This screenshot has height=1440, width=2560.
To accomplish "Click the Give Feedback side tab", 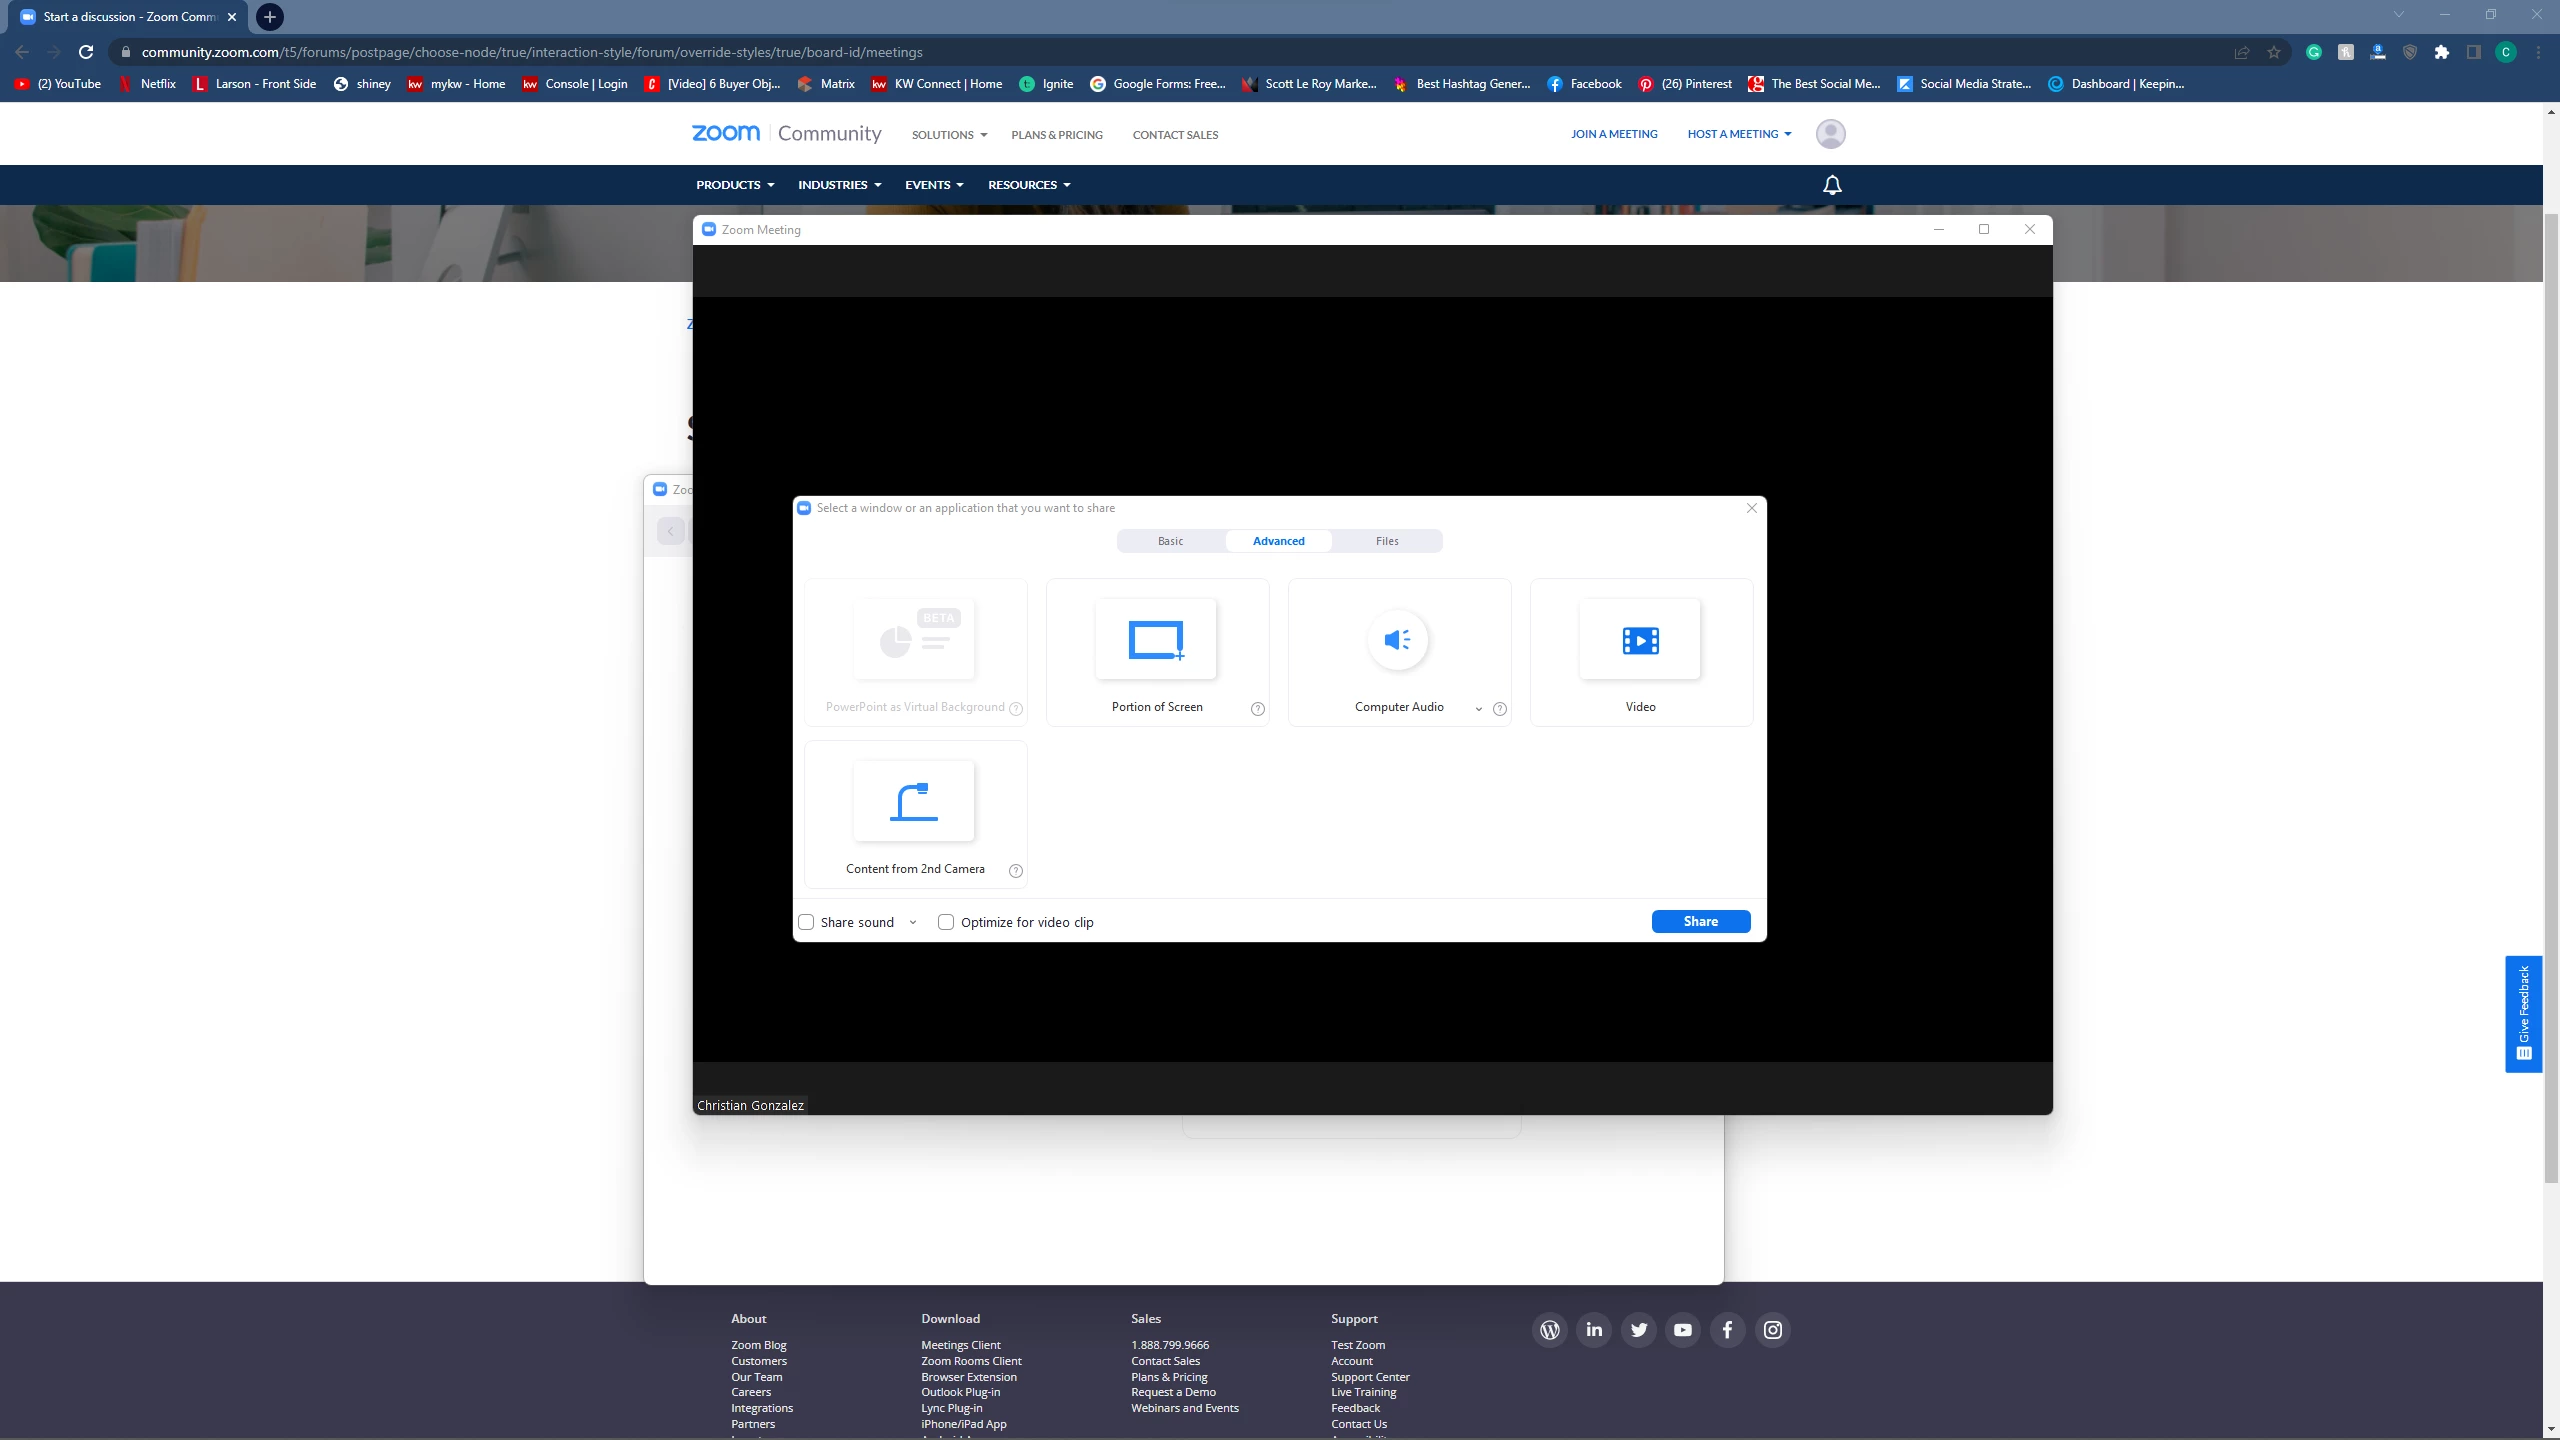I will click(2523, 1013).
